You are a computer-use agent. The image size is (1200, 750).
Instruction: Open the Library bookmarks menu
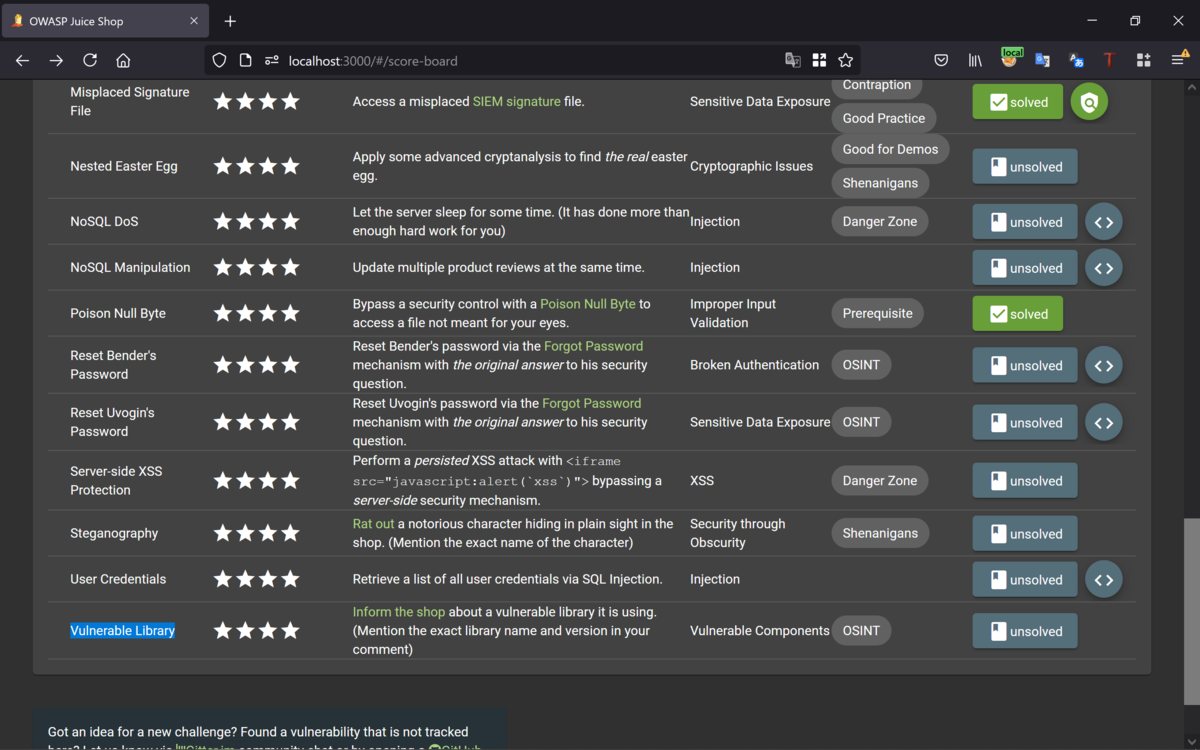pyautogui.click(x=975, y=60)
